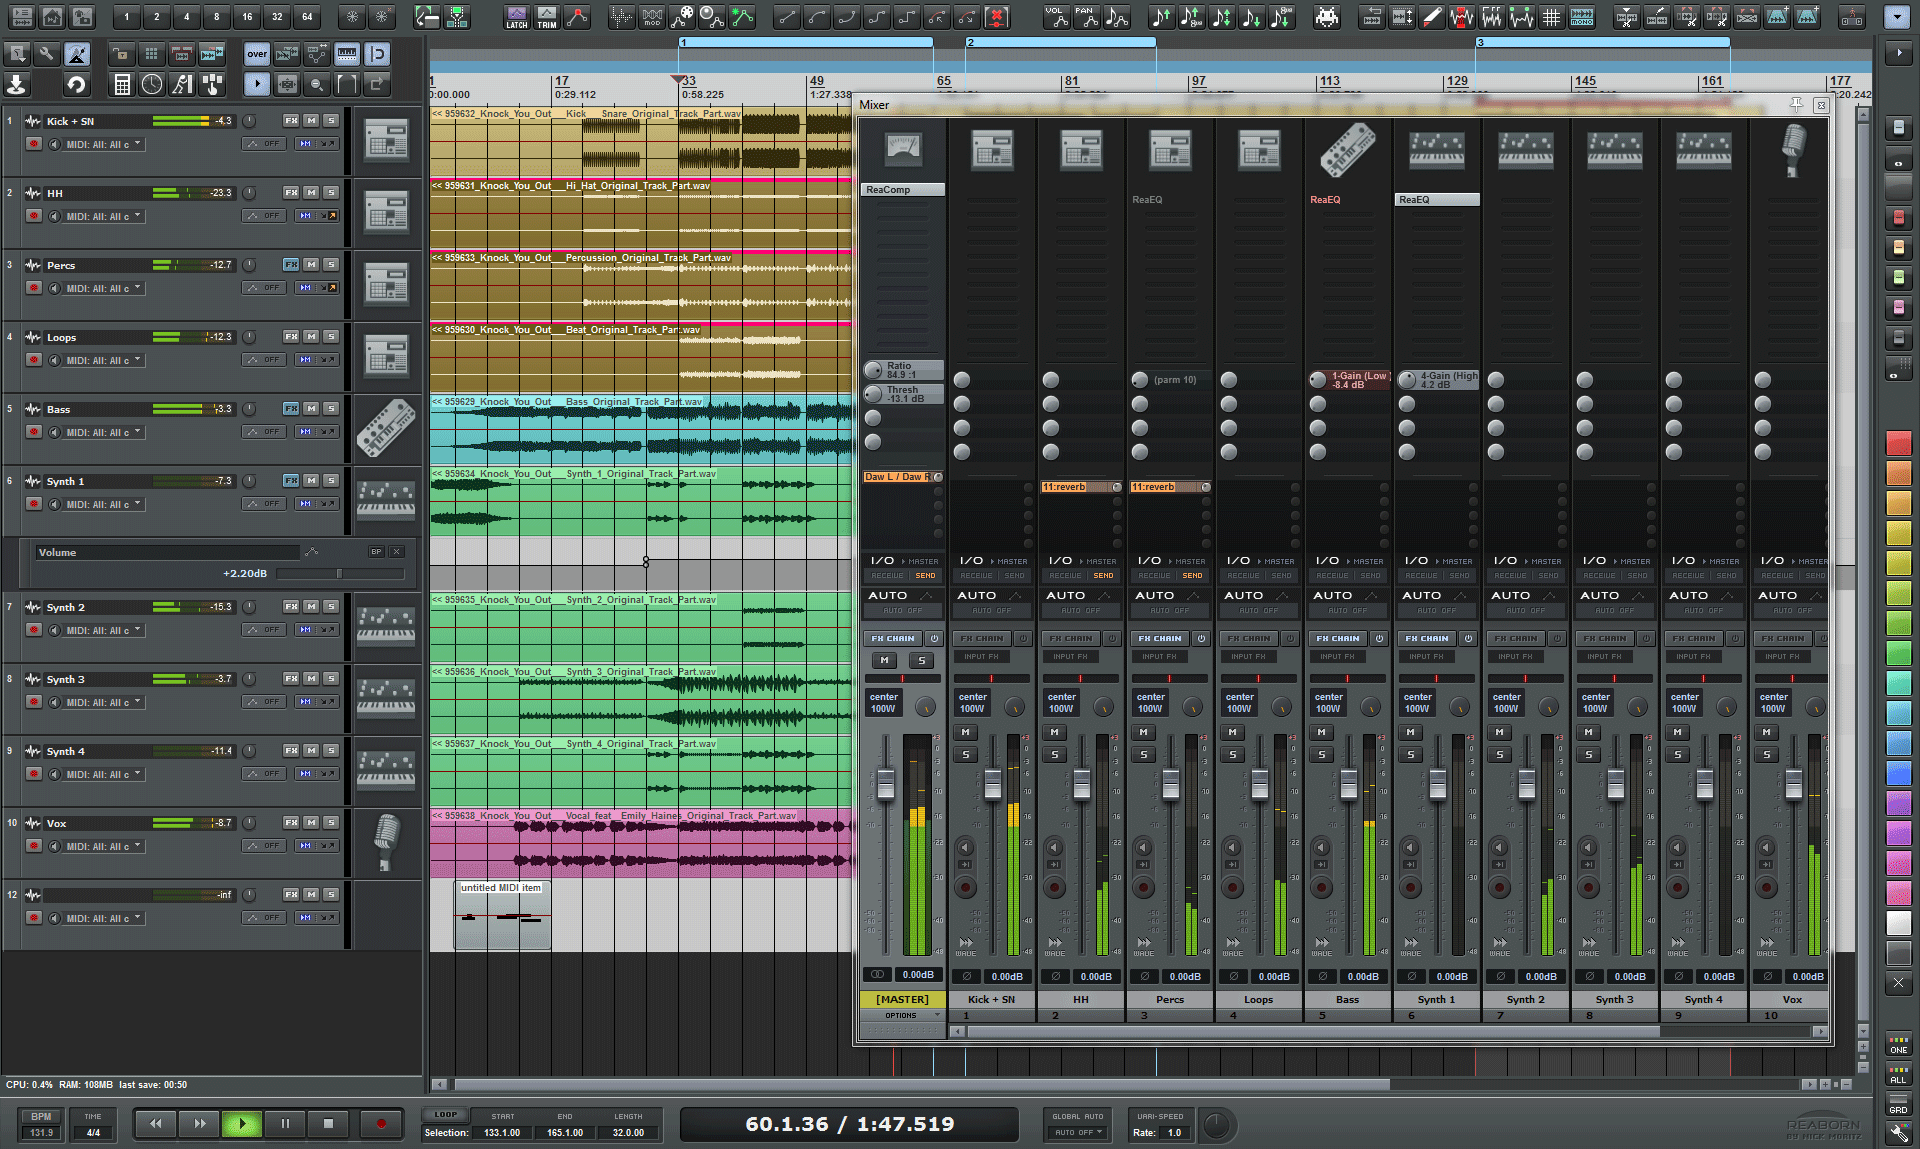Solo the HH track
The image size is (1920, 1149).
pos(331,192)
